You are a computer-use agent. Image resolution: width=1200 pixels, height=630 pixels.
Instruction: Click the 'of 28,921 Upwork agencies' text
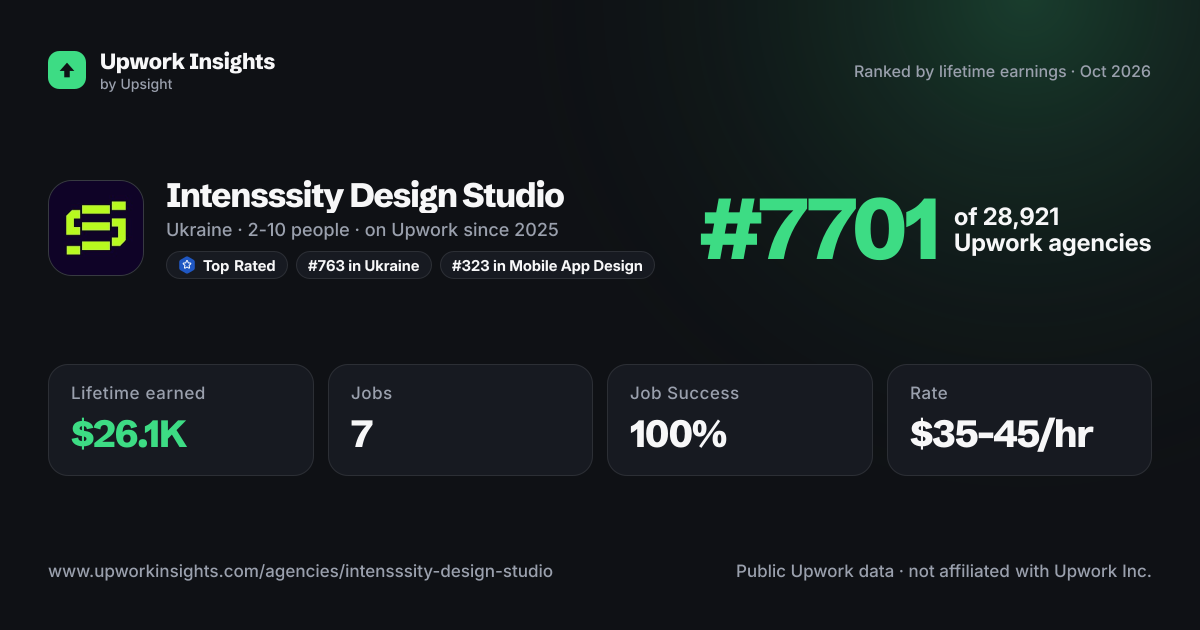pos(1052,230)
